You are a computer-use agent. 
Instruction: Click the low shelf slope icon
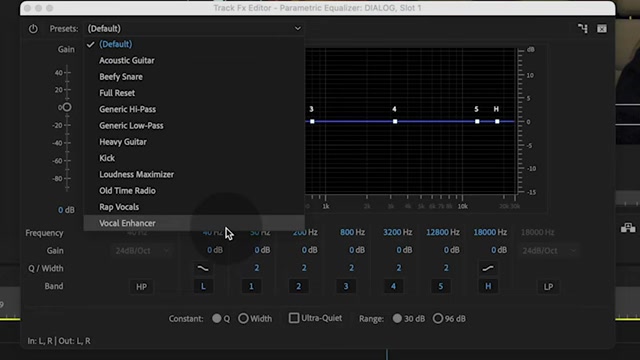pos(203,269)
